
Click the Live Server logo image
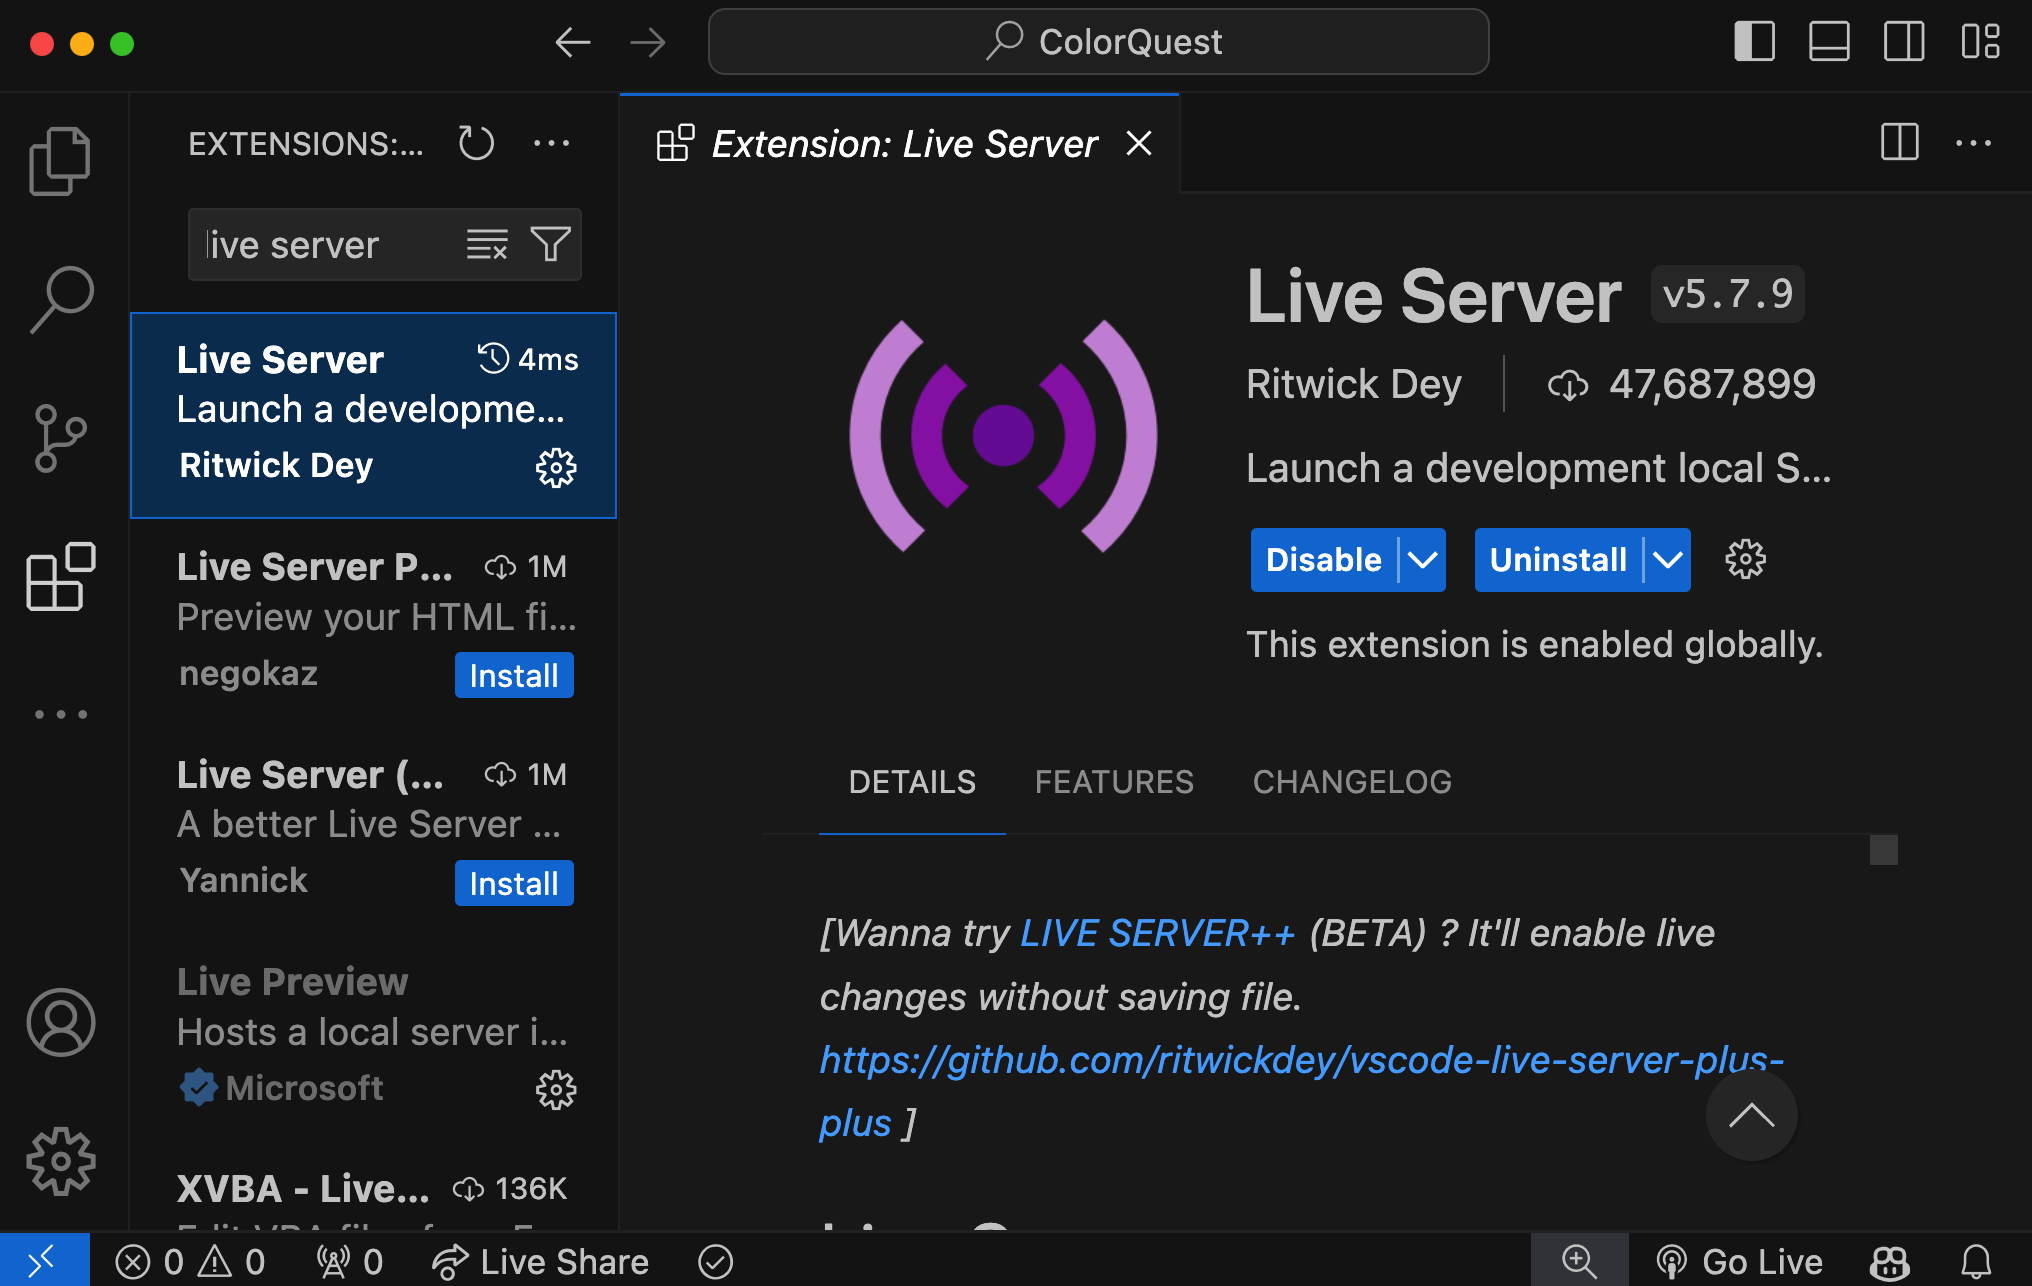[1003, 436]
